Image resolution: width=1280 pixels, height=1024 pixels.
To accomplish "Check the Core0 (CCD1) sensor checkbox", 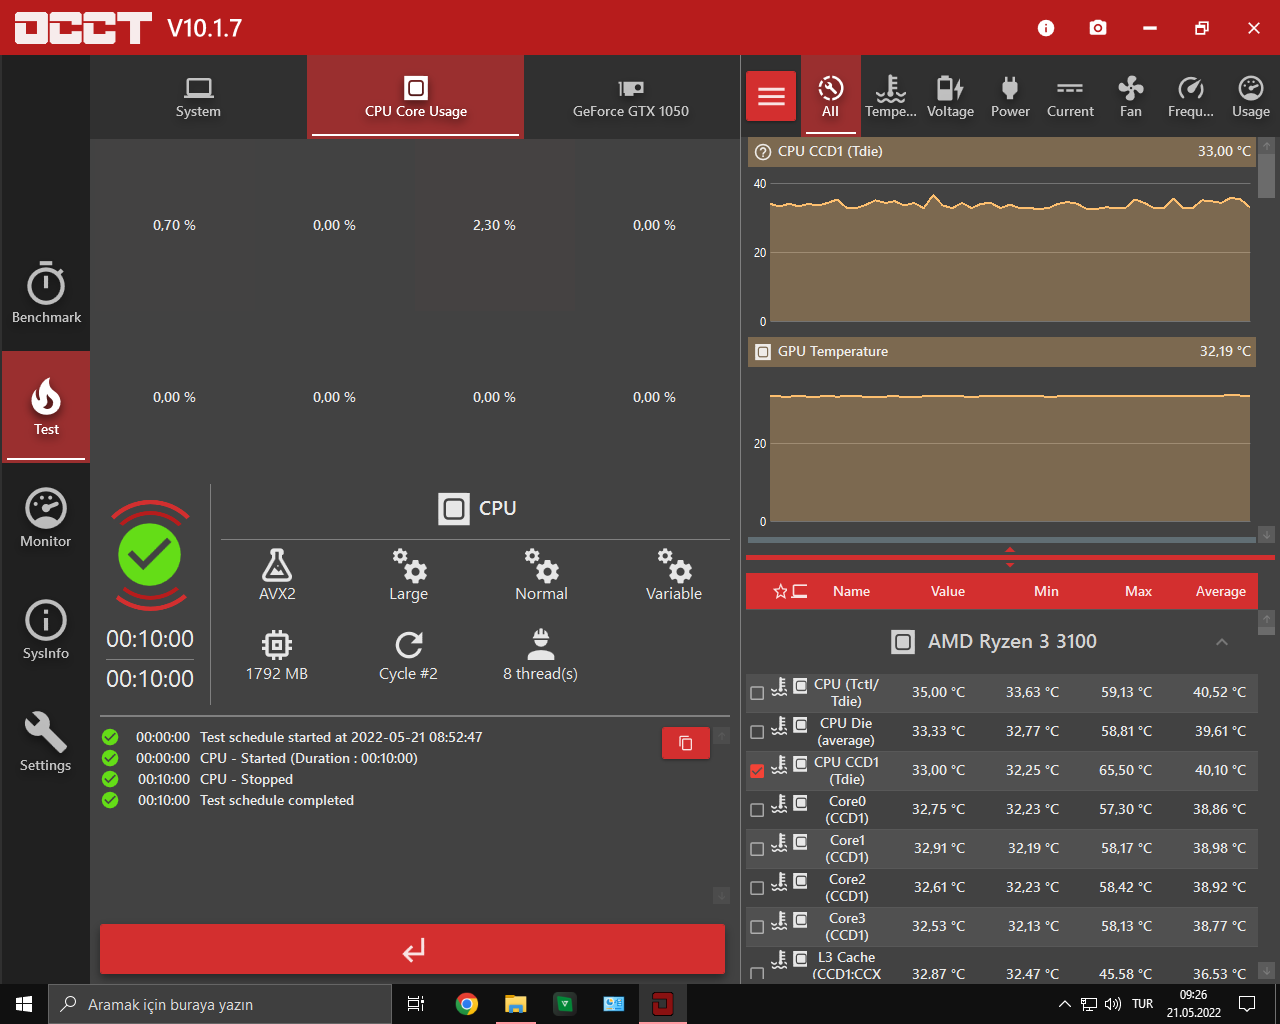I will [757, 810].
